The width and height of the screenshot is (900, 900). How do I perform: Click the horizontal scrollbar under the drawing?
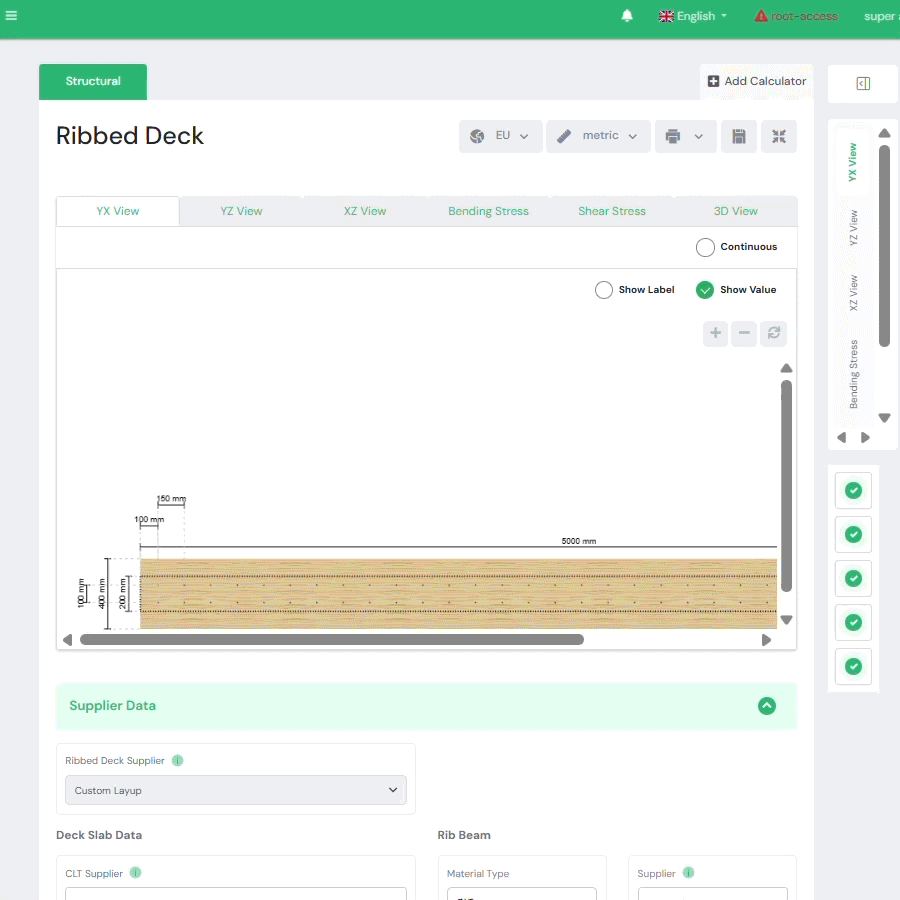point(331,639)
